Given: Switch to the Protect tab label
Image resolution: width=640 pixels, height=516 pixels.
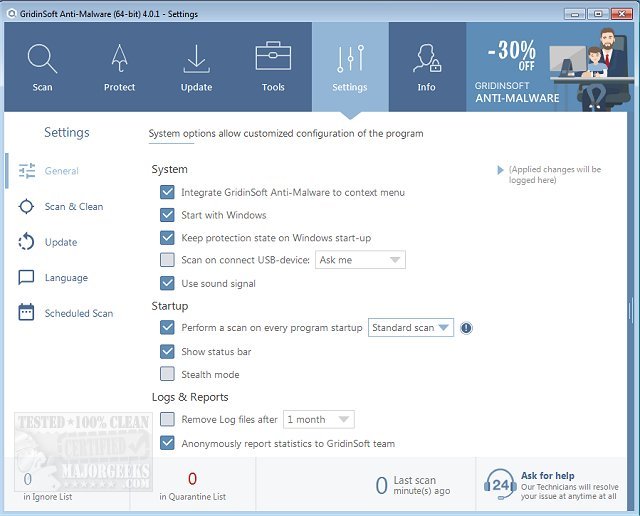Looking at the screenshot, I should point(119,87).
